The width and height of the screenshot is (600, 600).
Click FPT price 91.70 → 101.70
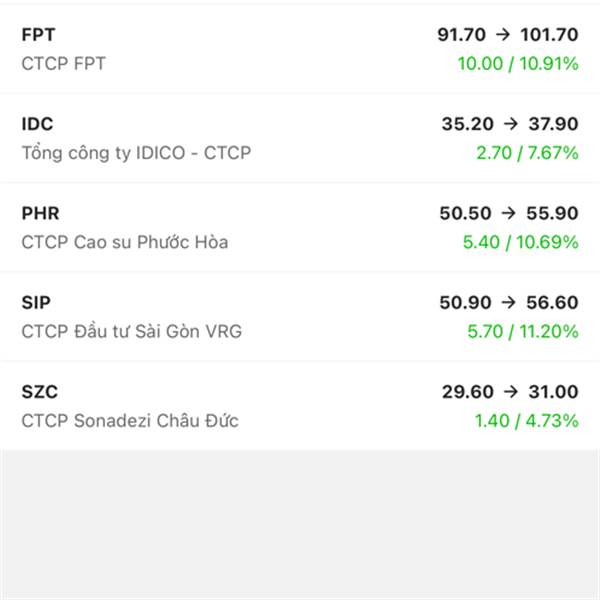pyautogui.click(x=507, y=35)
